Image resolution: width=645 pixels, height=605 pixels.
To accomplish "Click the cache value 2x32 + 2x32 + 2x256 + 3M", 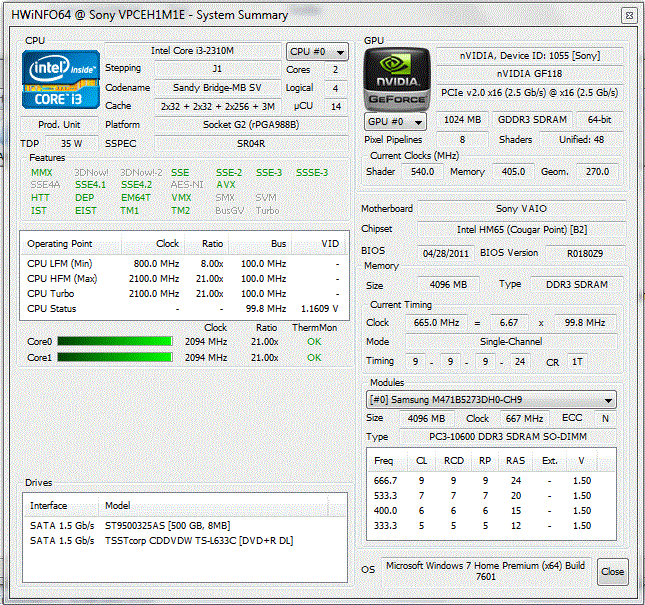I will click(x=218, y=107).
